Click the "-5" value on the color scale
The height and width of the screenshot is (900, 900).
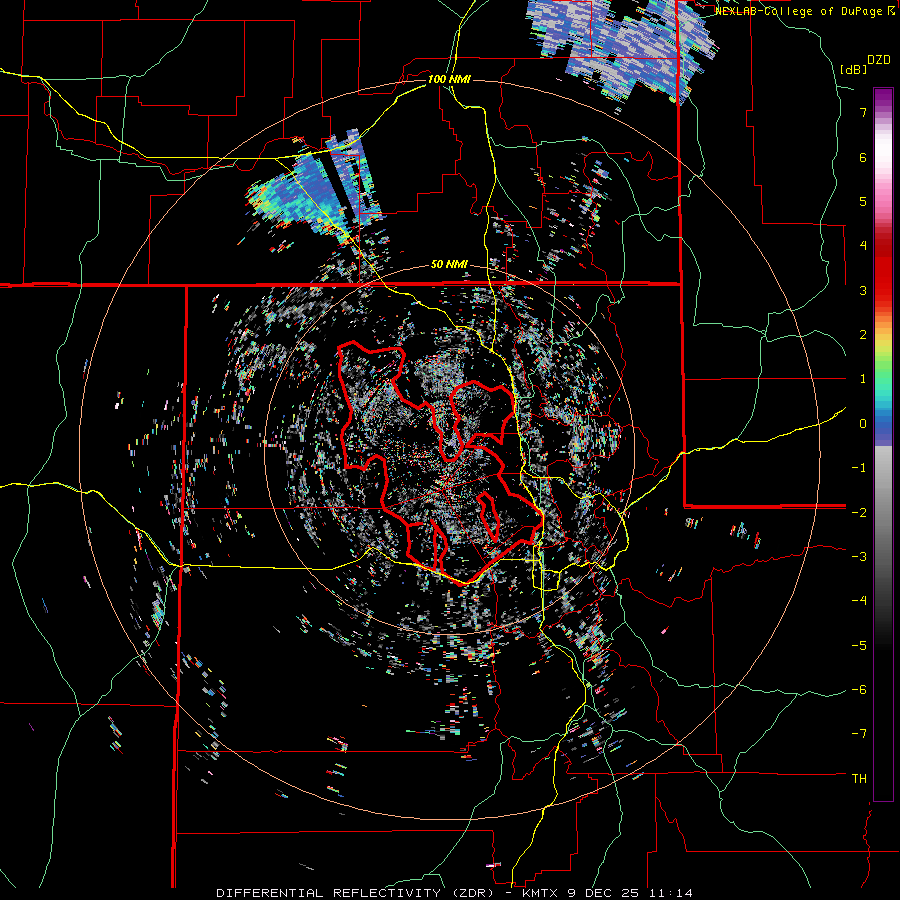tap(859, 645)
